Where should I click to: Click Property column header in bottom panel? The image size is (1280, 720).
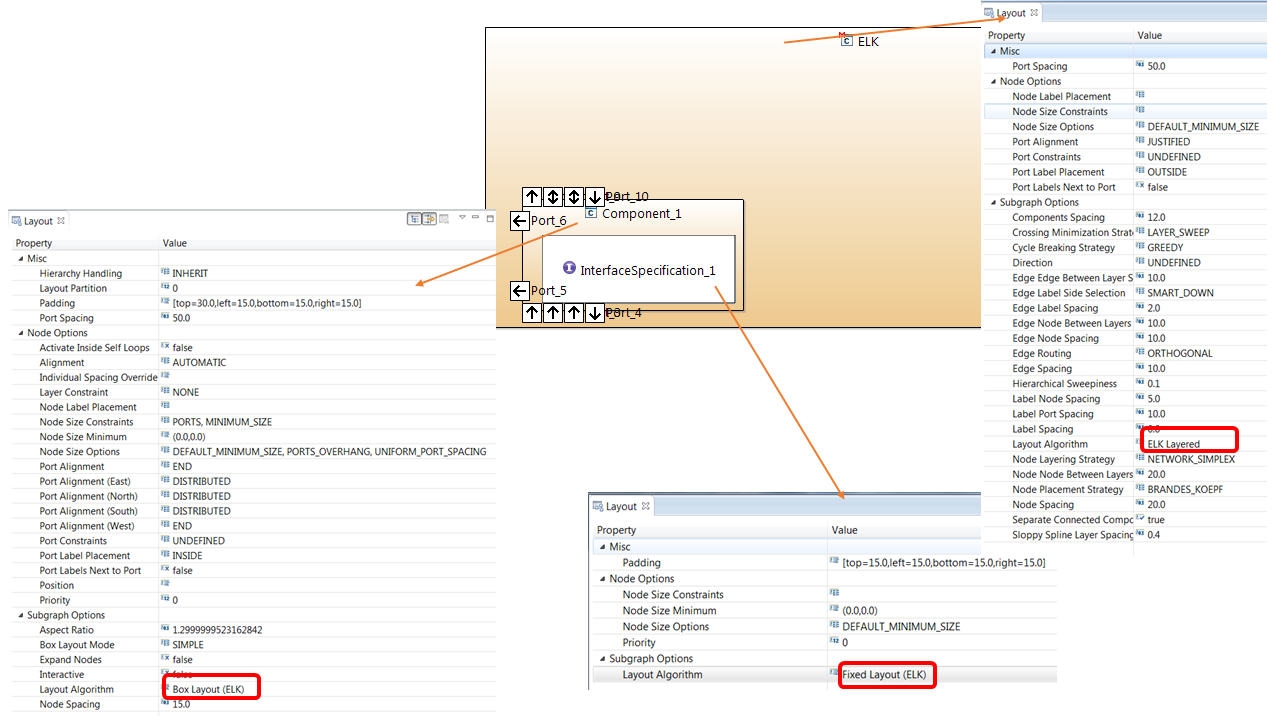click(708, 530)
